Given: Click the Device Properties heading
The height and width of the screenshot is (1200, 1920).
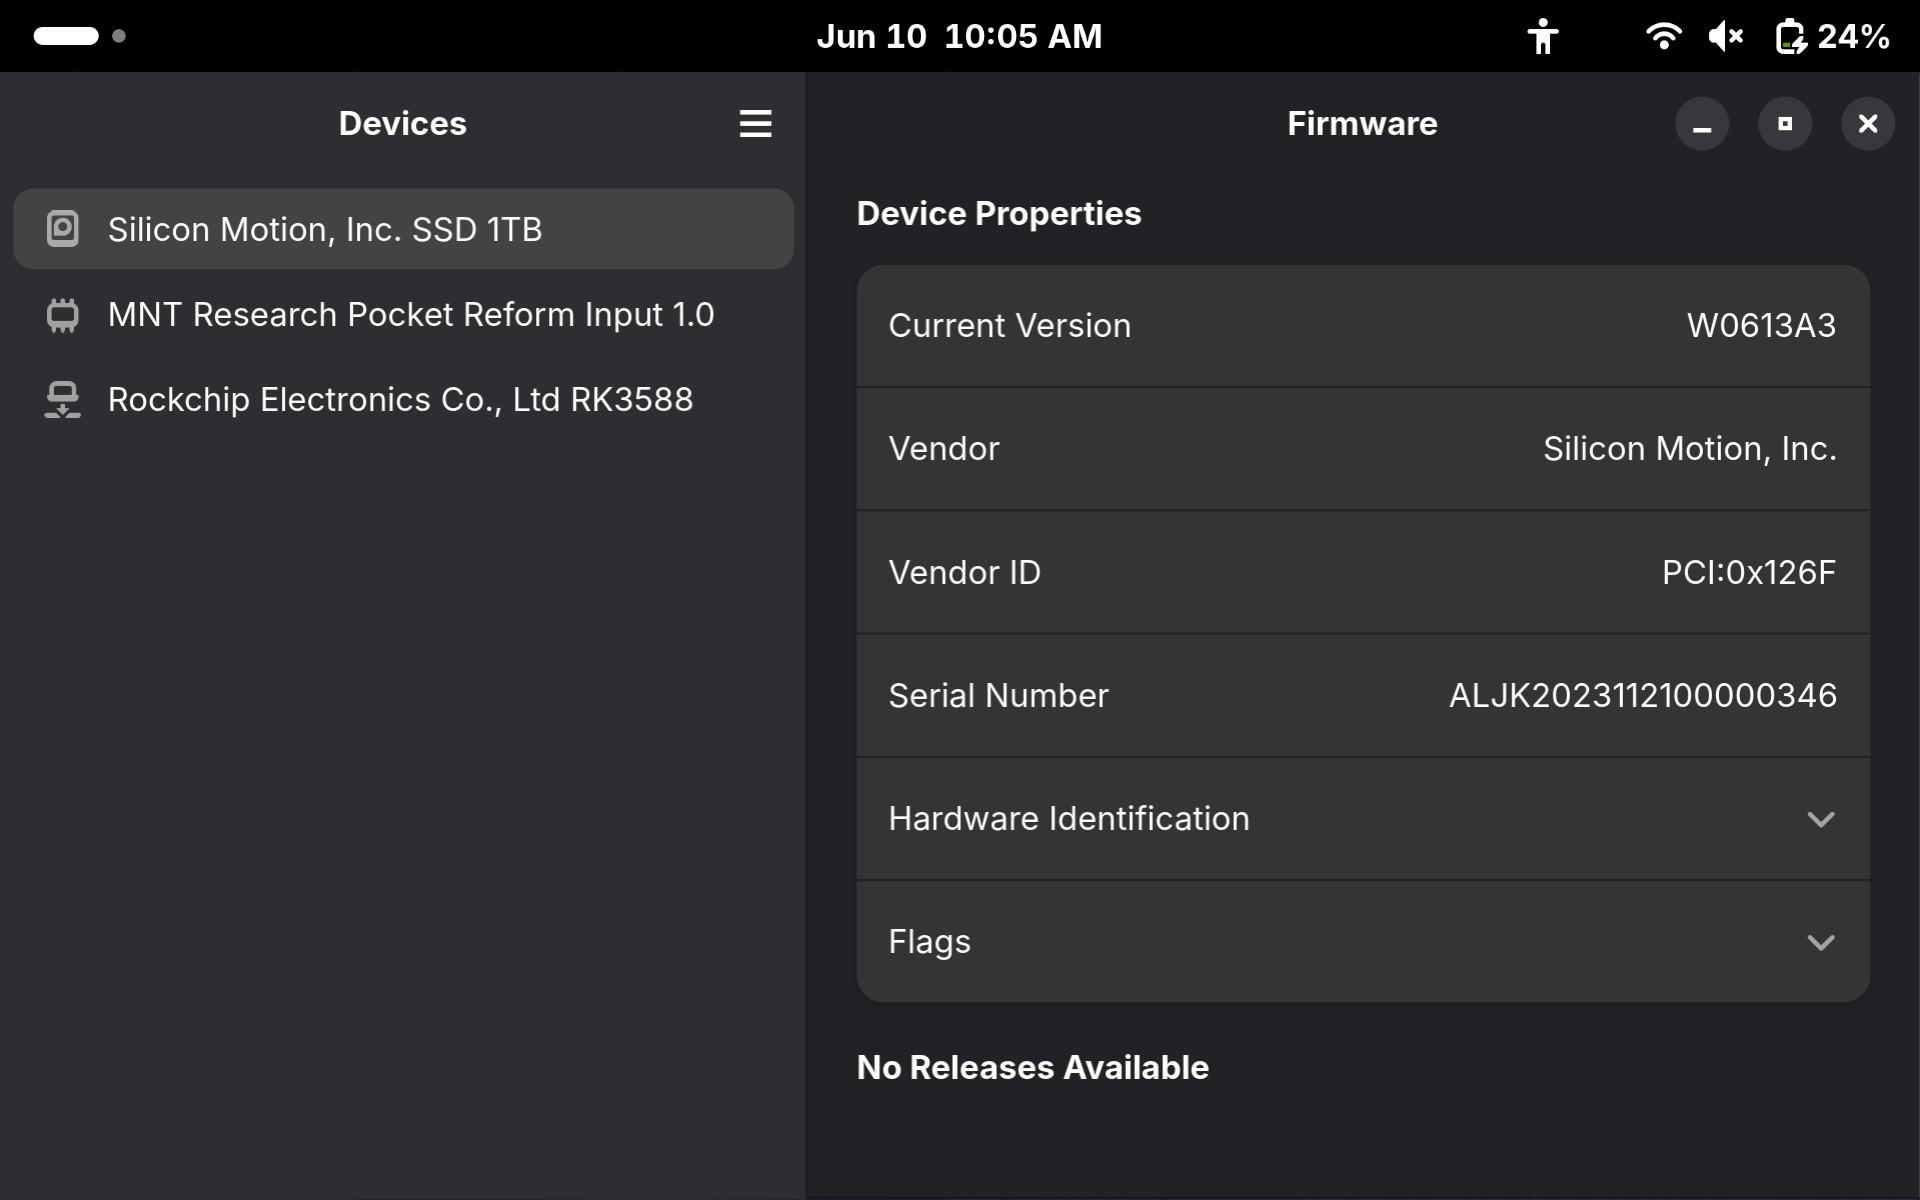Looking at the screenshot, I should tap(998, 214).
